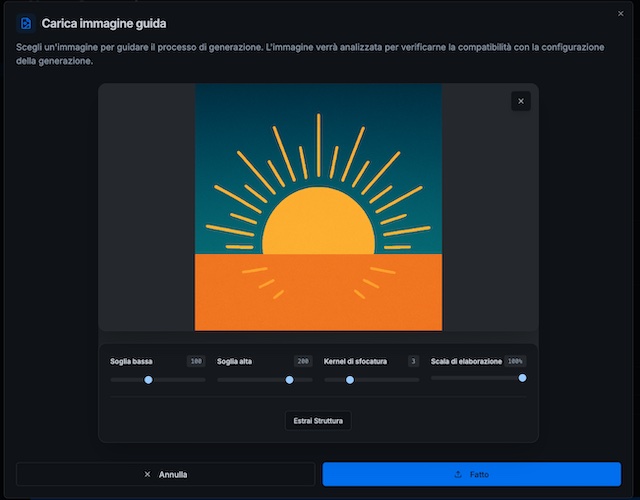
Task: Select the Soglia alta value box showing 200
Action: coord(303,361)
